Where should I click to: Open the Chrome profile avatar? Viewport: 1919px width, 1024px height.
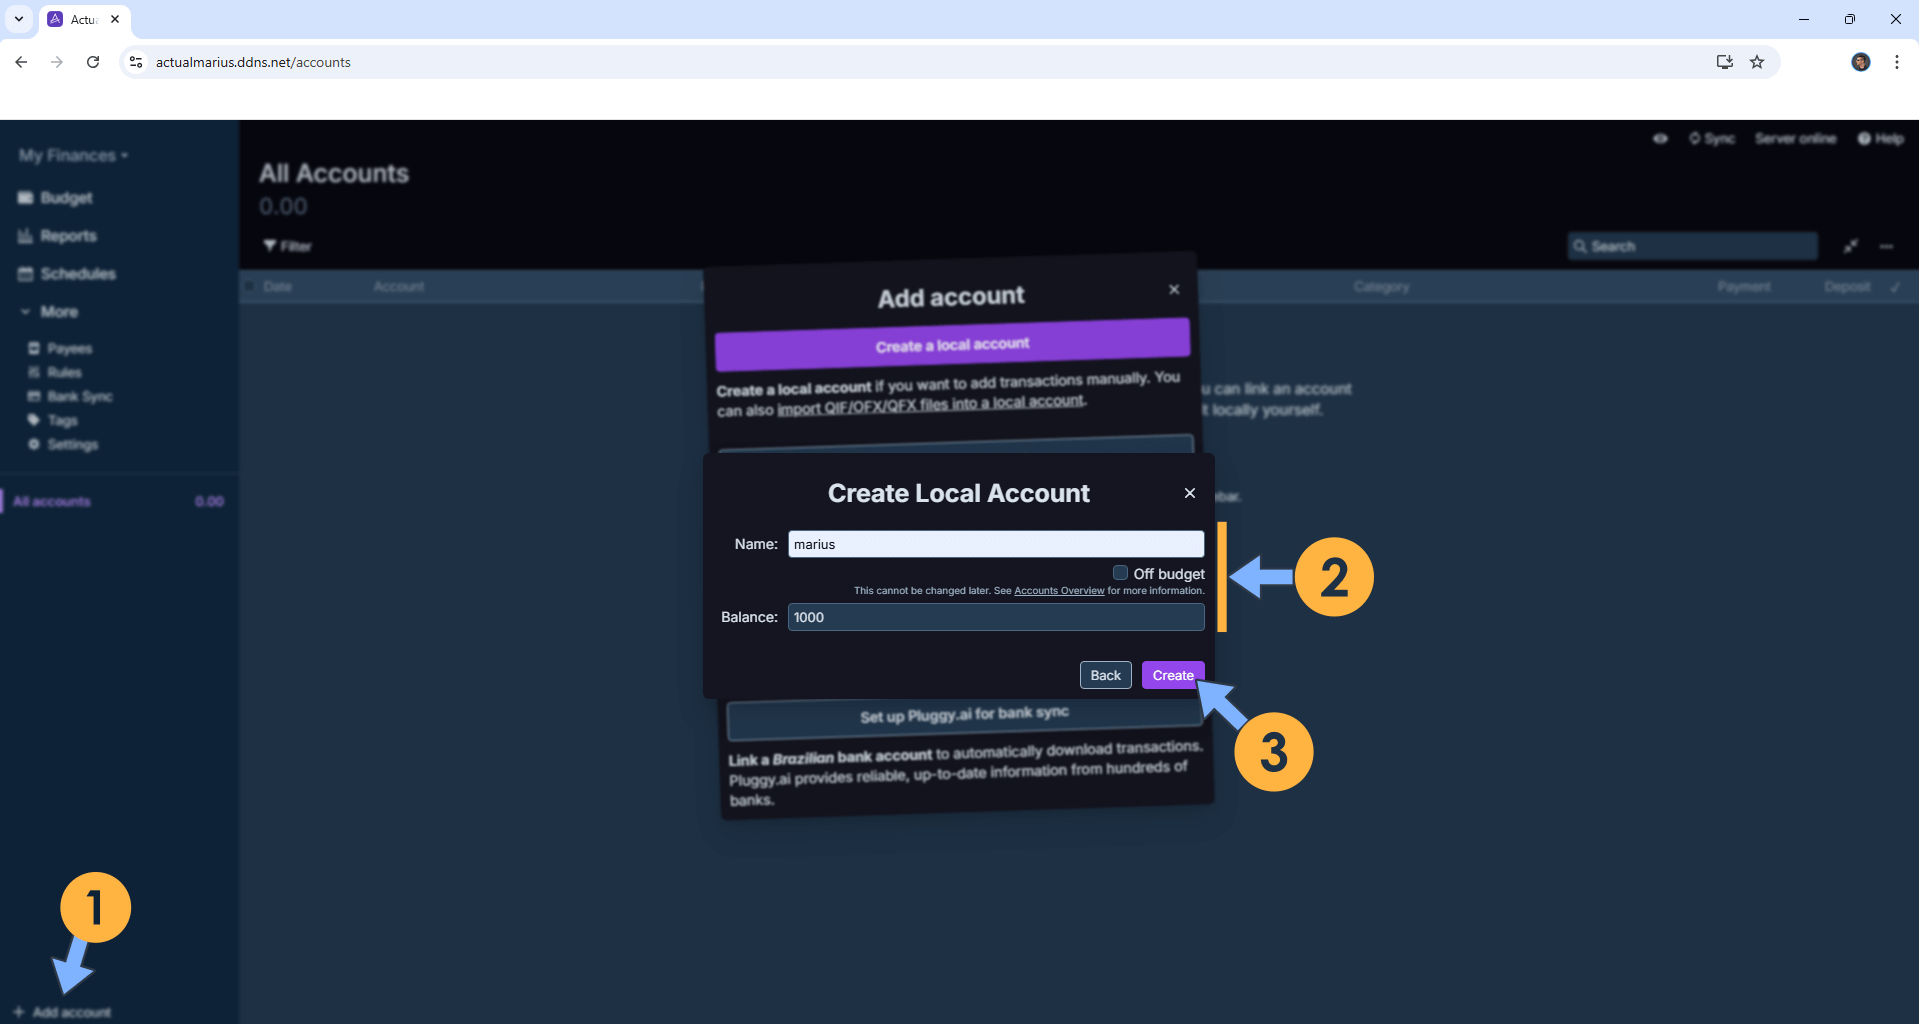1860,62
